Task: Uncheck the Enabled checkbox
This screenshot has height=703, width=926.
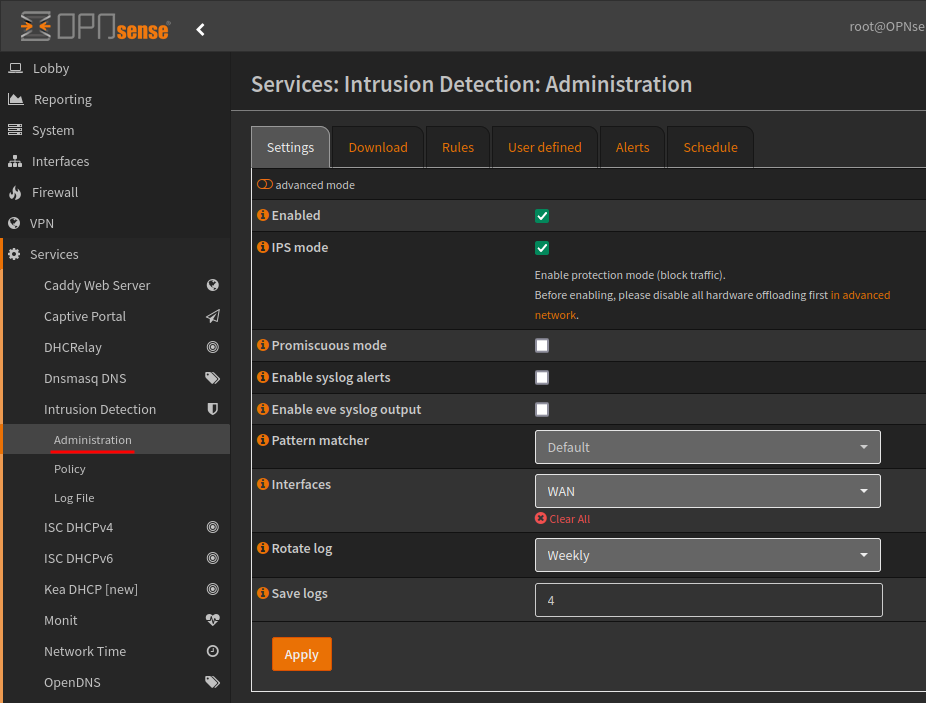Action: 542,216
